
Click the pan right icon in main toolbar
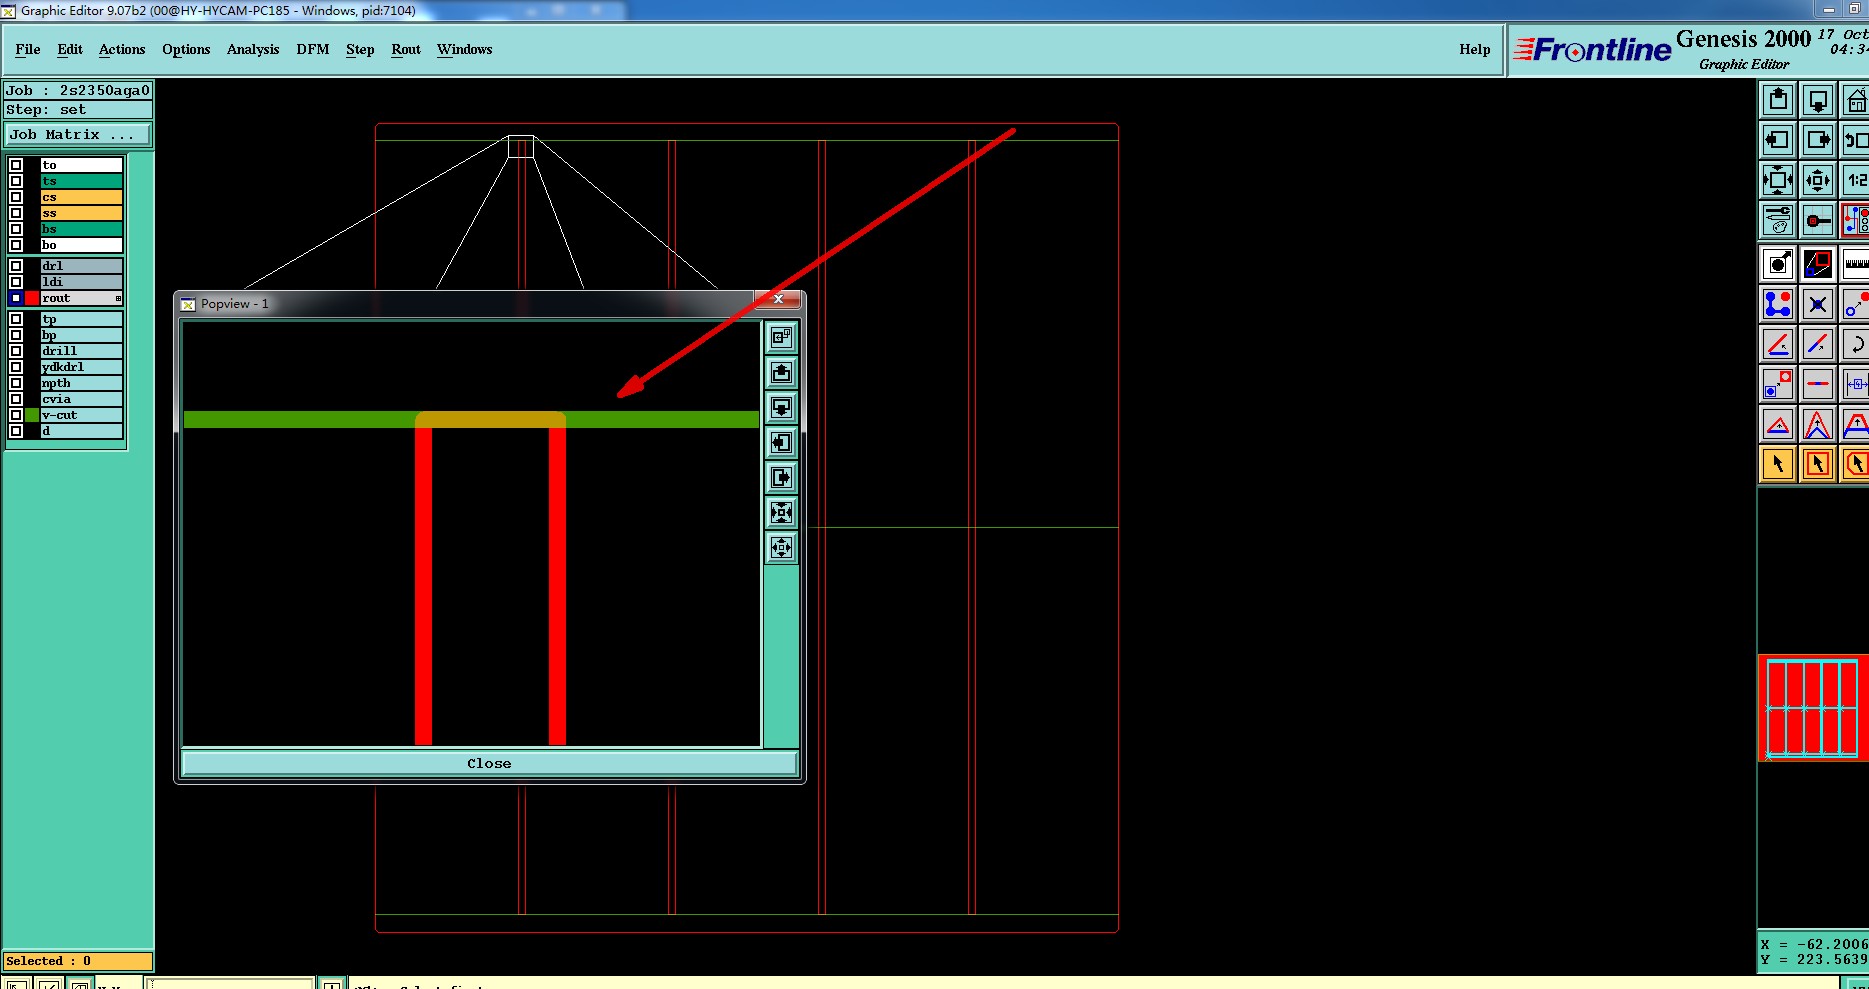[x=1818, y=140]
